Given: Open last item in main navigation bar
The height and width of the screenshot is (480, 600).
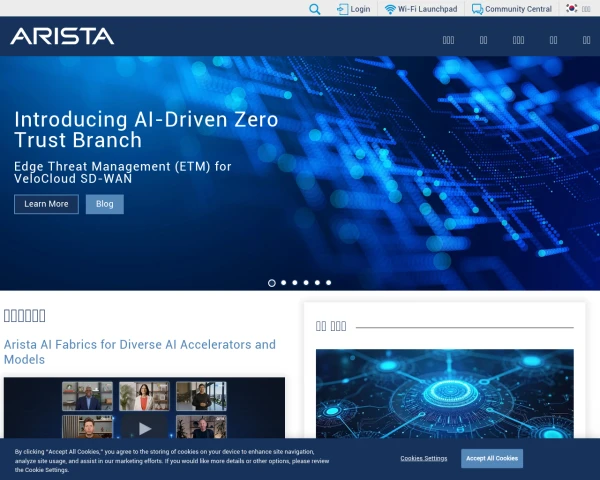Looking at the screenshot, I should 586,40.
